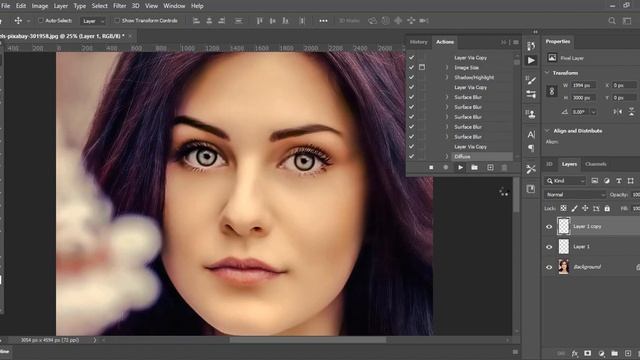Create a new action set folder
Viewport: 640px width, 360px height.
(x=474, y=167)
